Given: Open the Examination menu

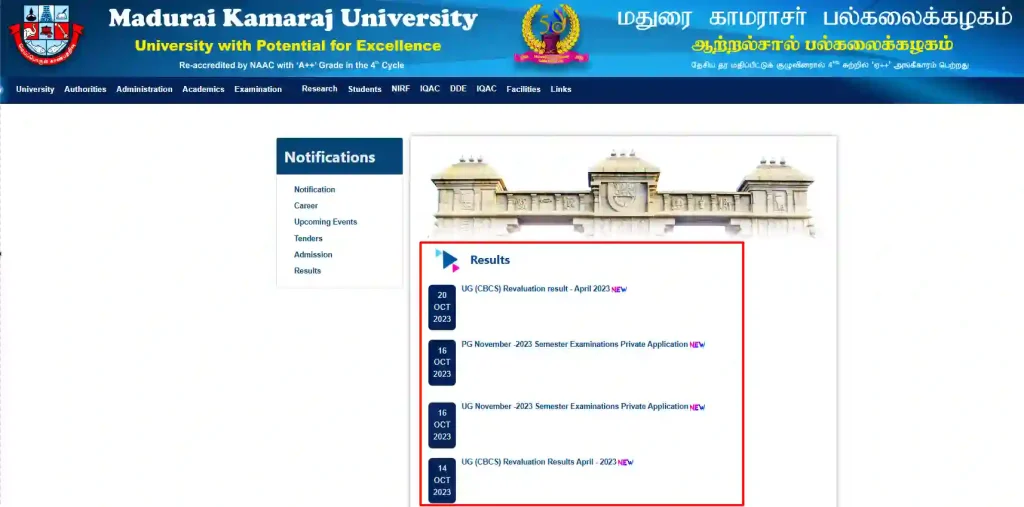Looking at the screenshot, I should [x=258, y=90].
